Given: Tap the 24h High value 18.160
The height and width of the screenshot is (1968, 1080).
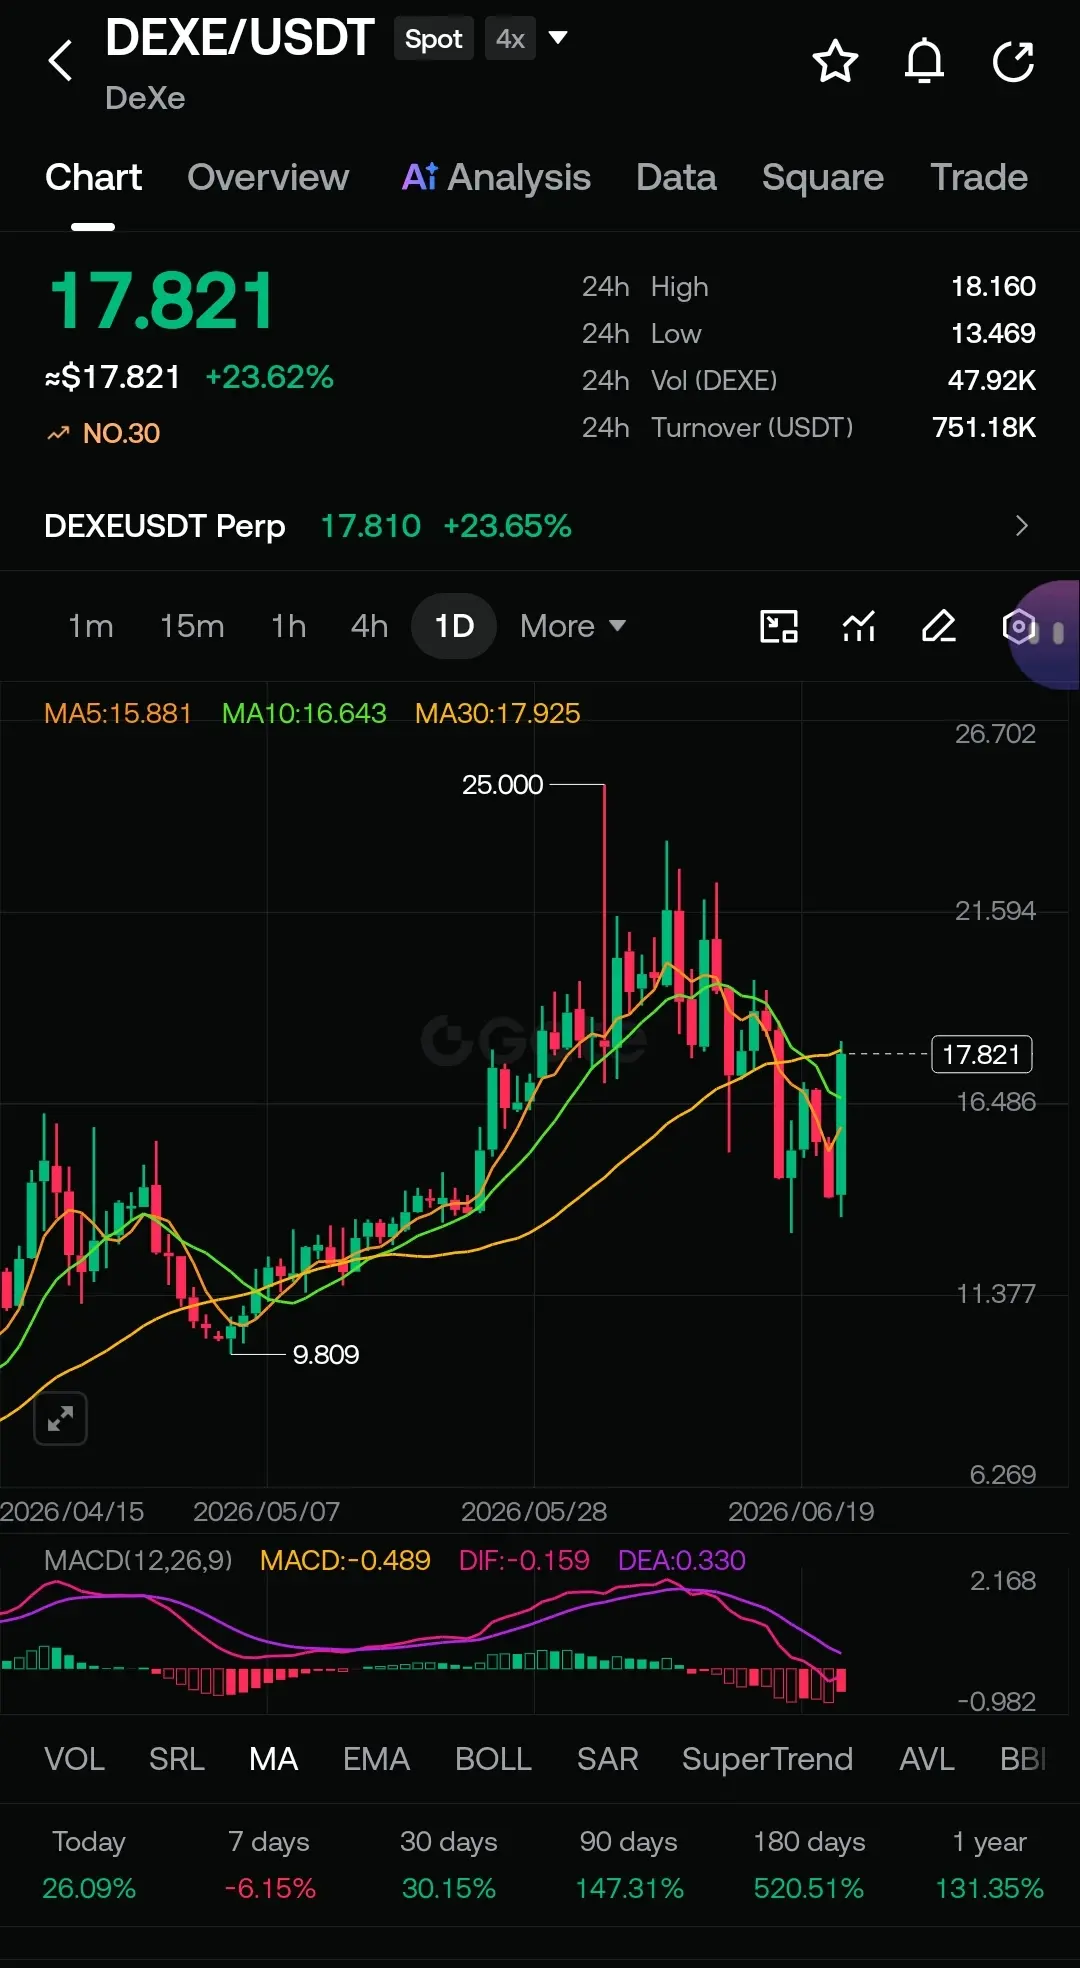Looking at the screenshot, I should pyautogui.click(x=993, y=287).
